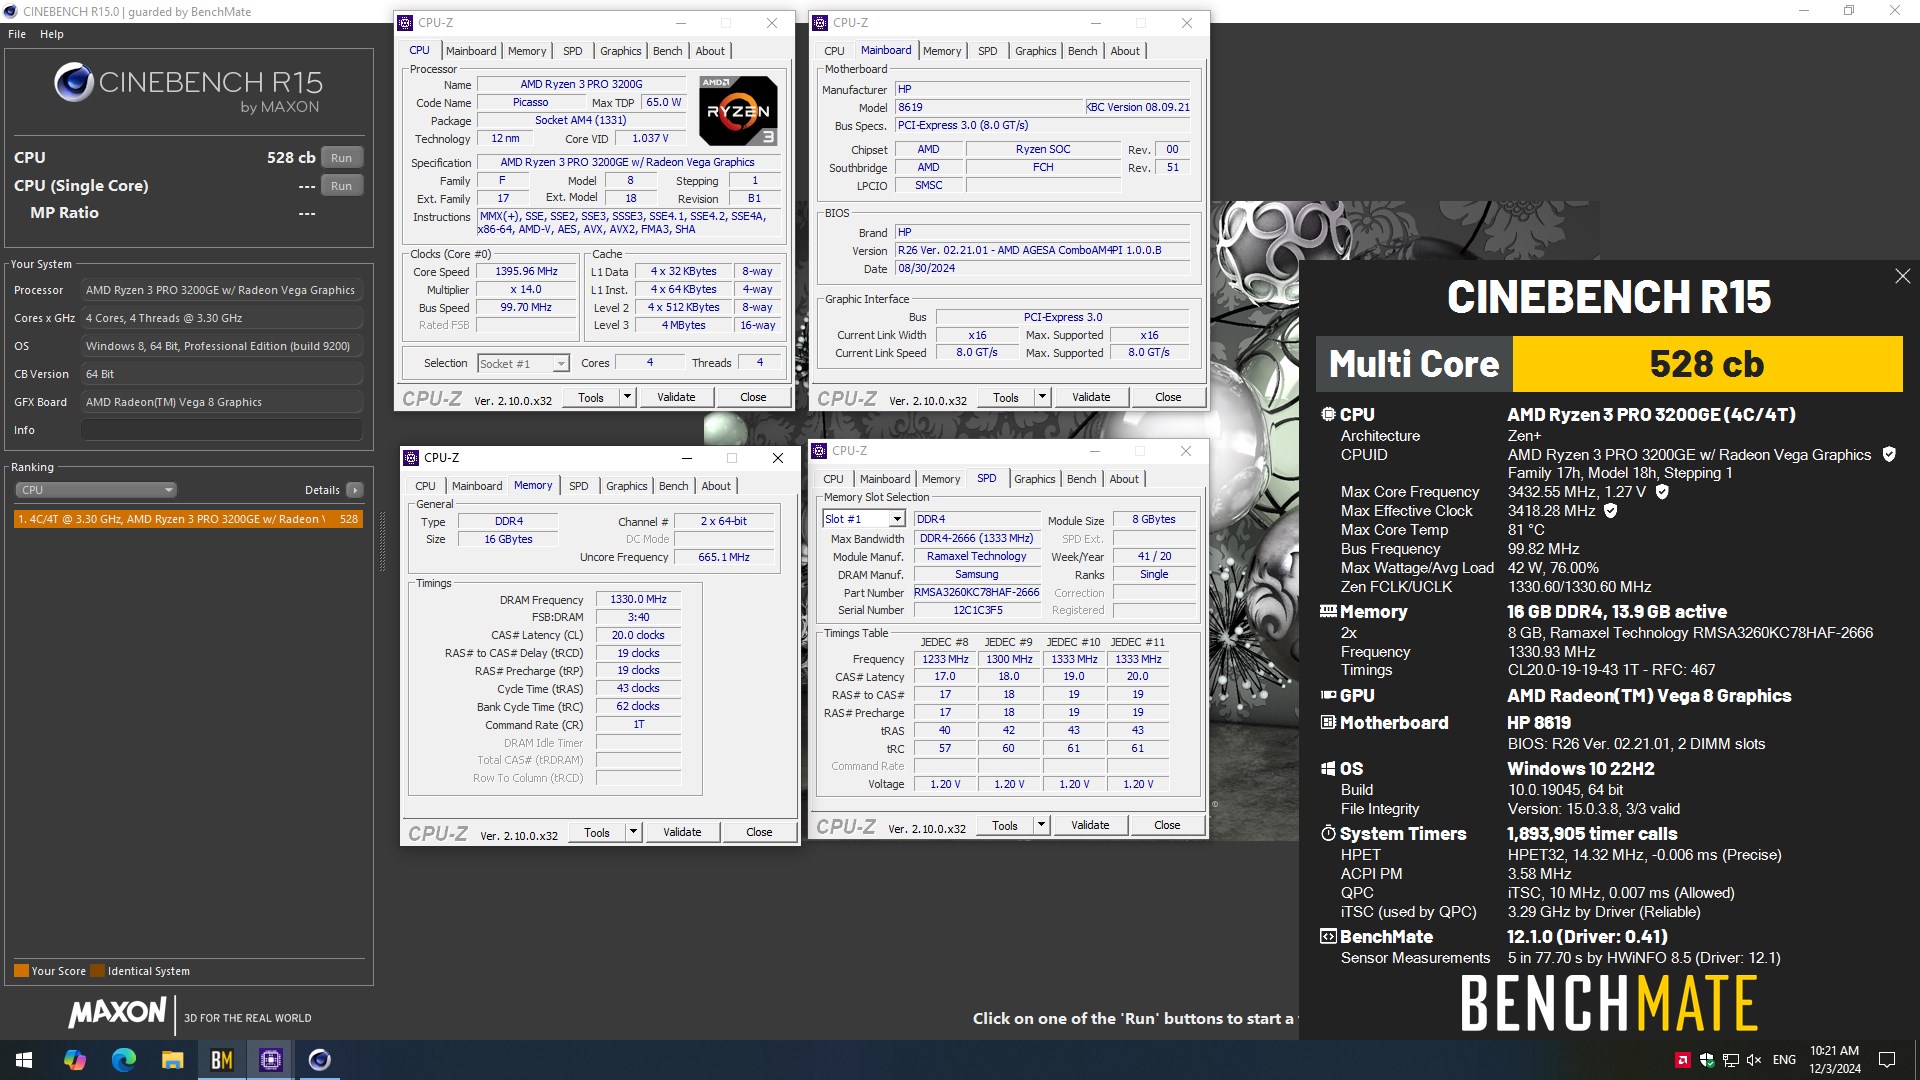Launch Copilot from the taskbar

pos(75,1060)
